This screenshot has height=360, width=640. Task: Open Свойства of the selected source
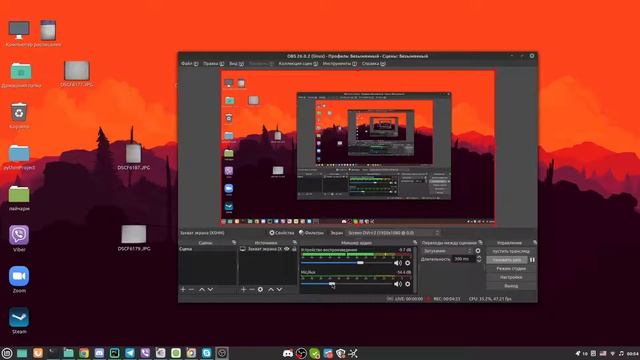(x=282, y=233)
